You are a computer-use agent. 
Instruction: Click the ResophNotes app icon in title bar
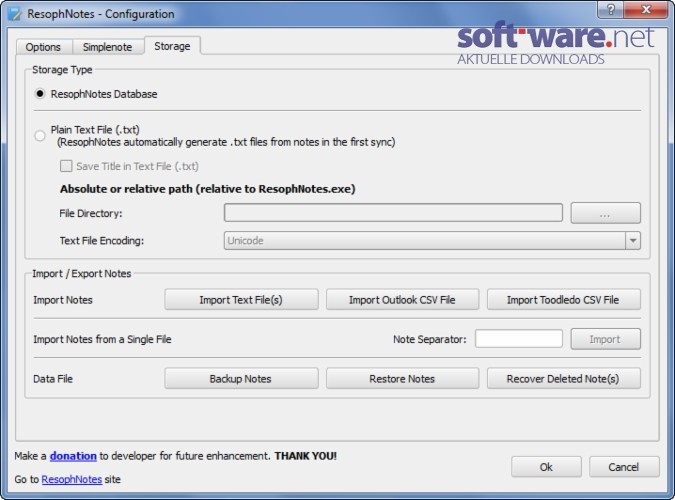click(x=14, y=14)
